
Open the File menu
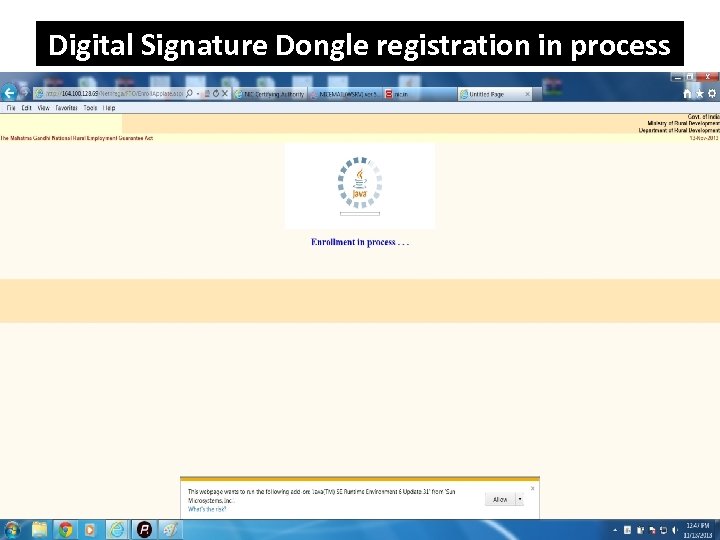[x=11, y=108]
